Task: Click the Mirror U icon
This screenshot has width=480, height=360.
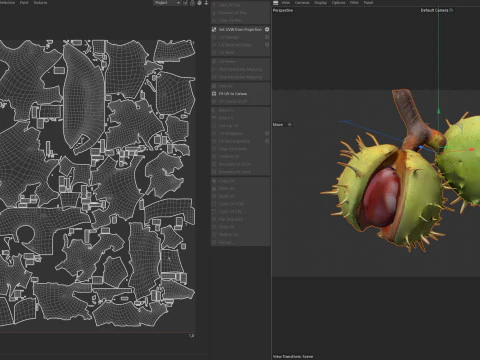Action: [x=214, y=110]
